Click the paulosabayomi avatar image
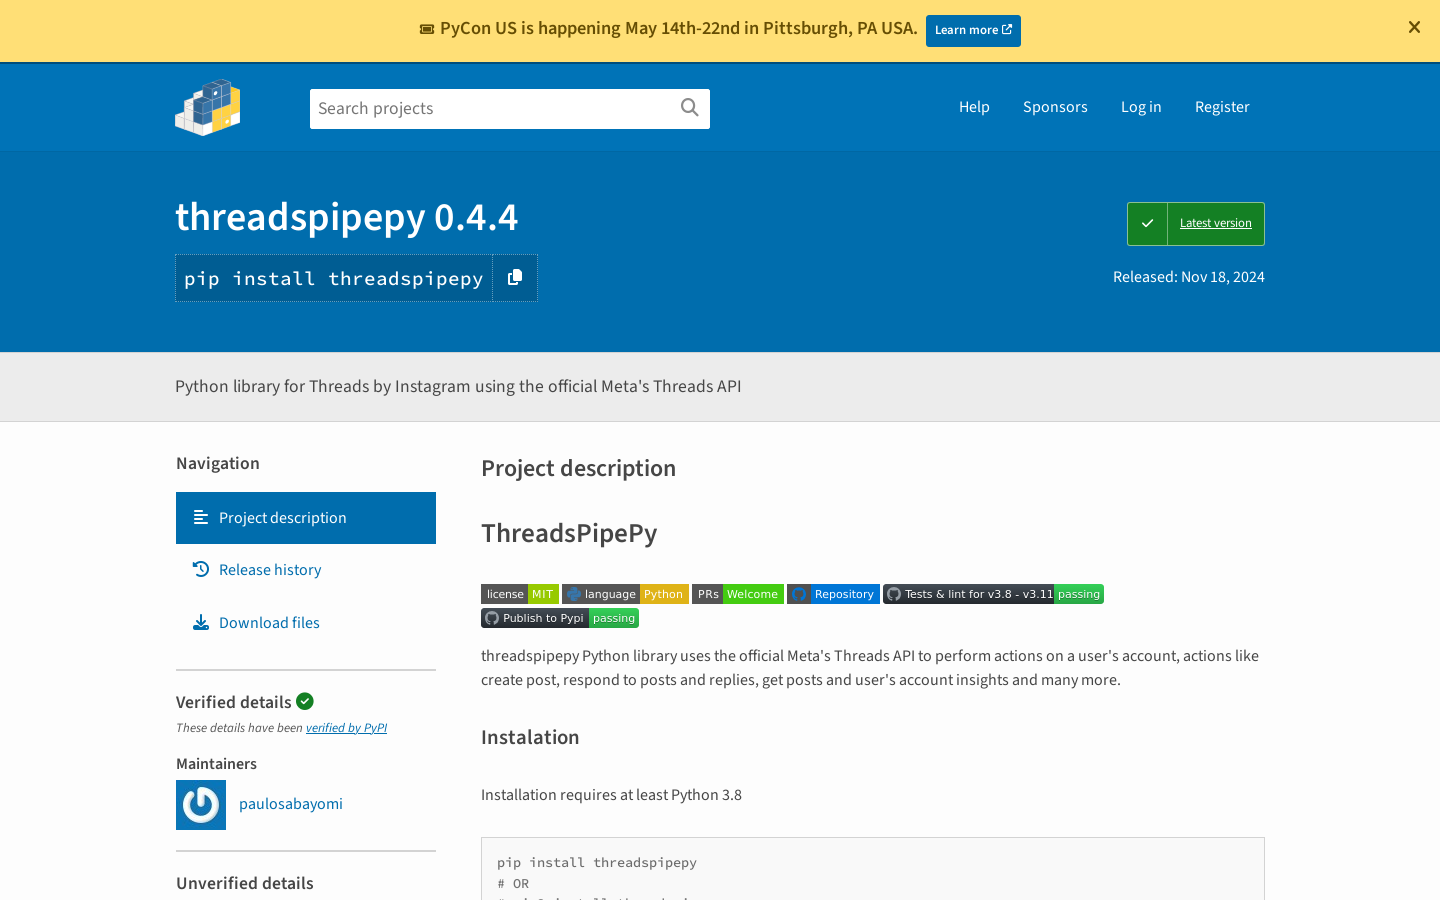The height and width of the screenshot is (900, 1440). point(201,805)
